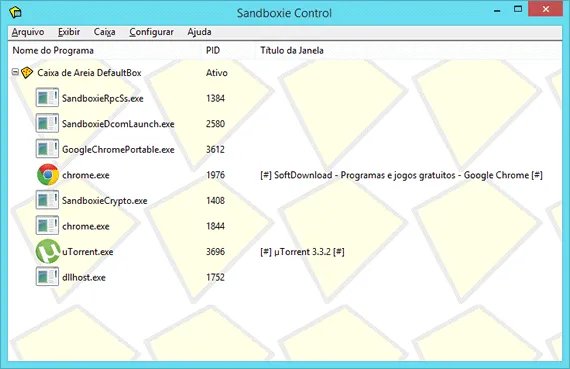Sort by Título da Janela column header
Image resolution: width=570 pixels, height=369 pixels.
click(409, 51)
